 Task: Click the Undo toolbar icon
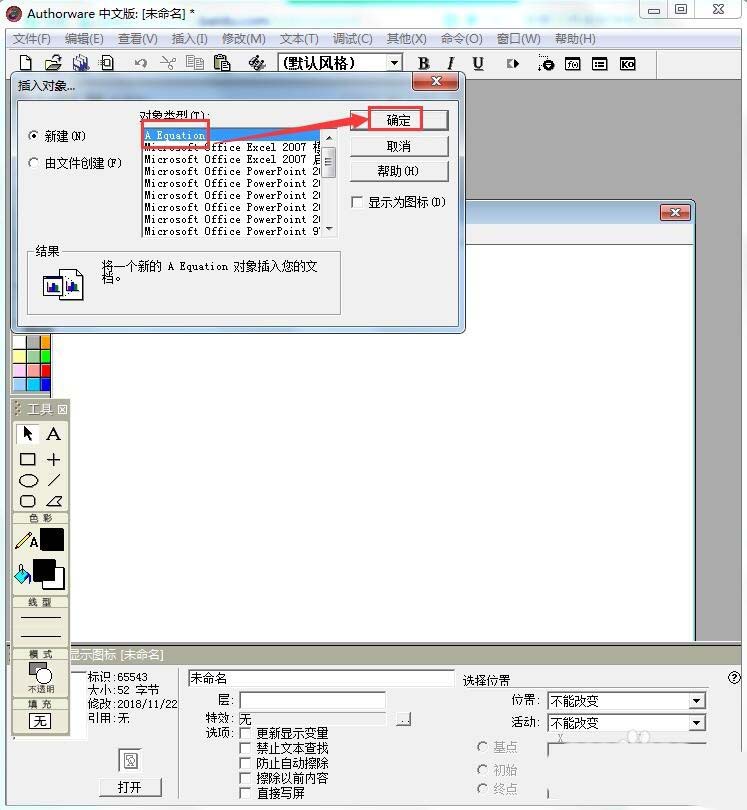point(140,63)
